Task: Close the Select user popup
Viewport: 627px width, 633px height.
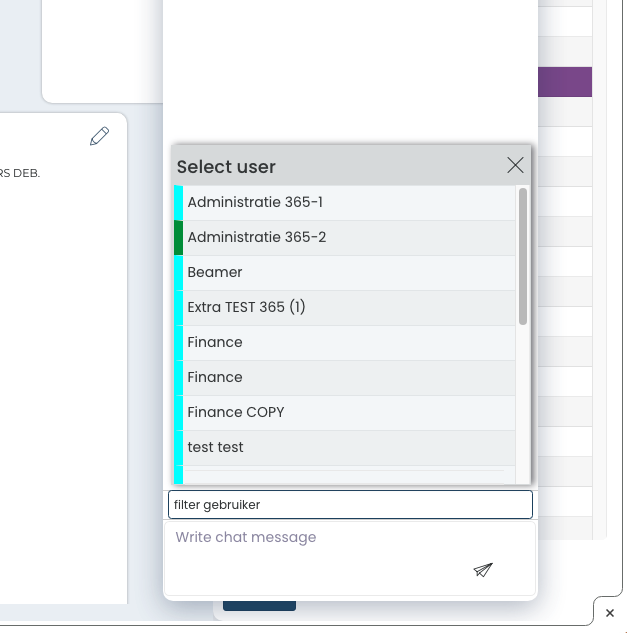Action: tap(515, 166)
